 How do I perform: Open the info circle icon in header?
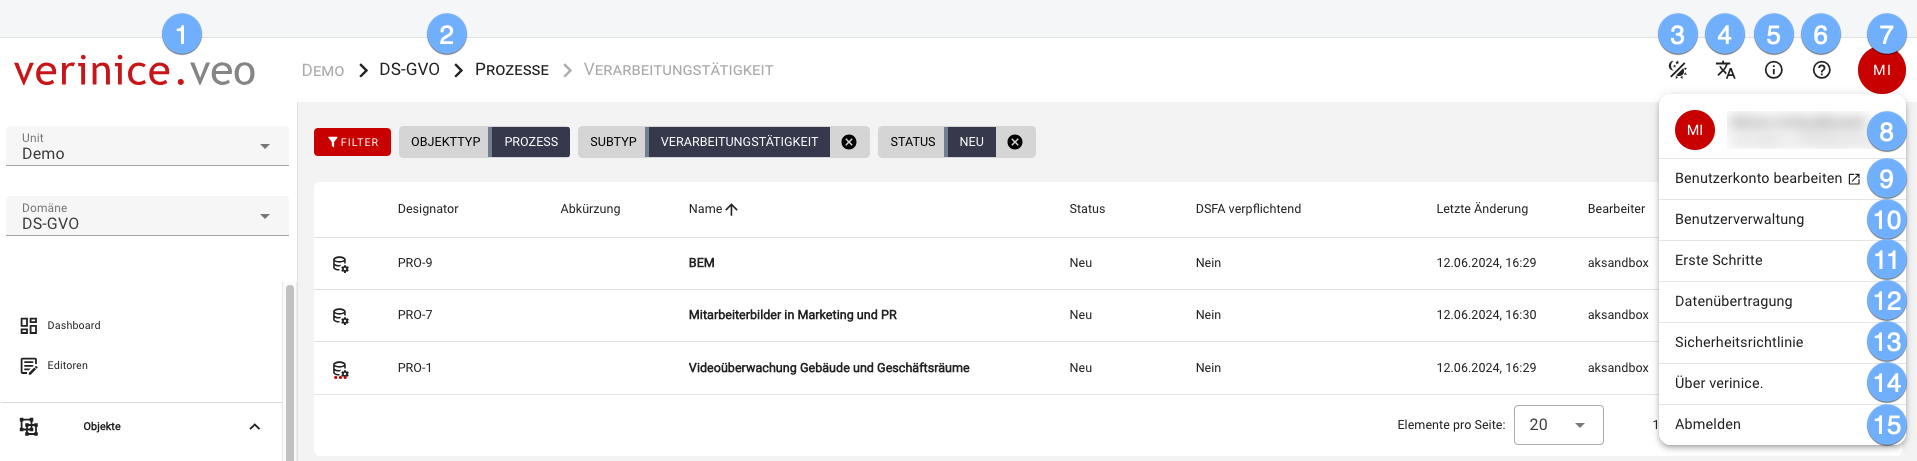point(1773,70)
